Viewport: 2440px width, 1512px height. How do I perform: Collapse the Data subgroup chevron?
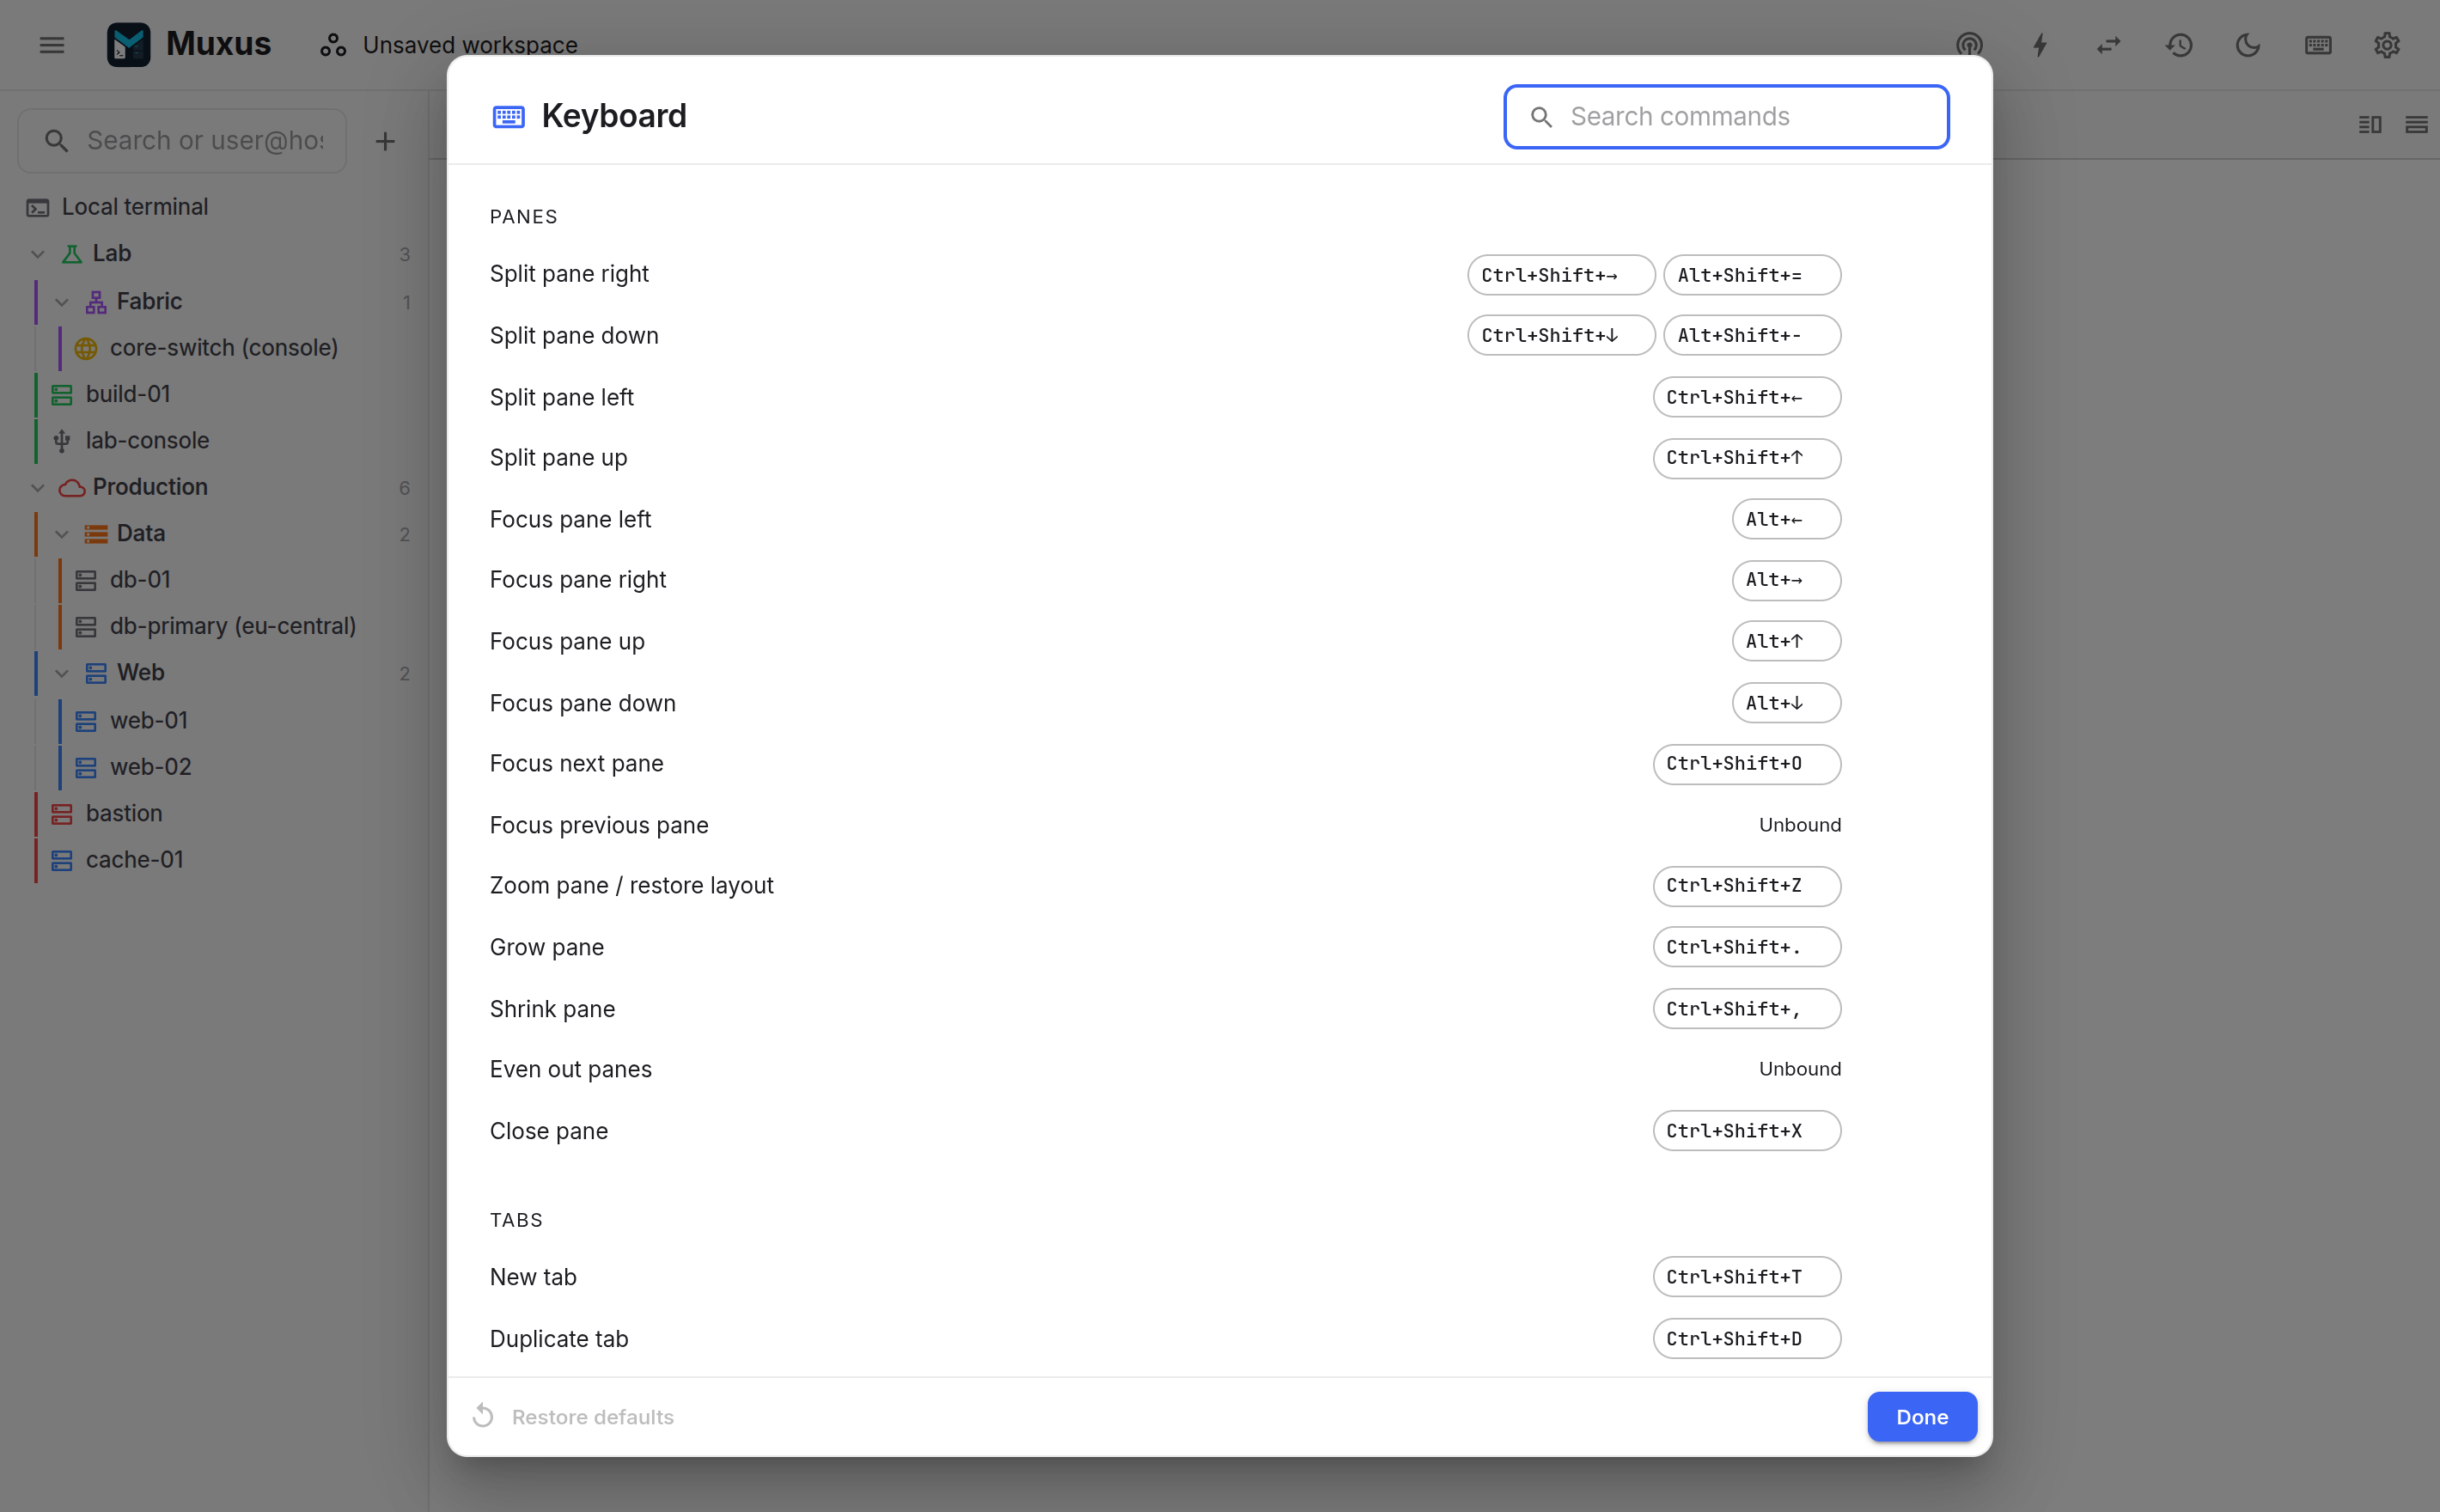(62, 533)
